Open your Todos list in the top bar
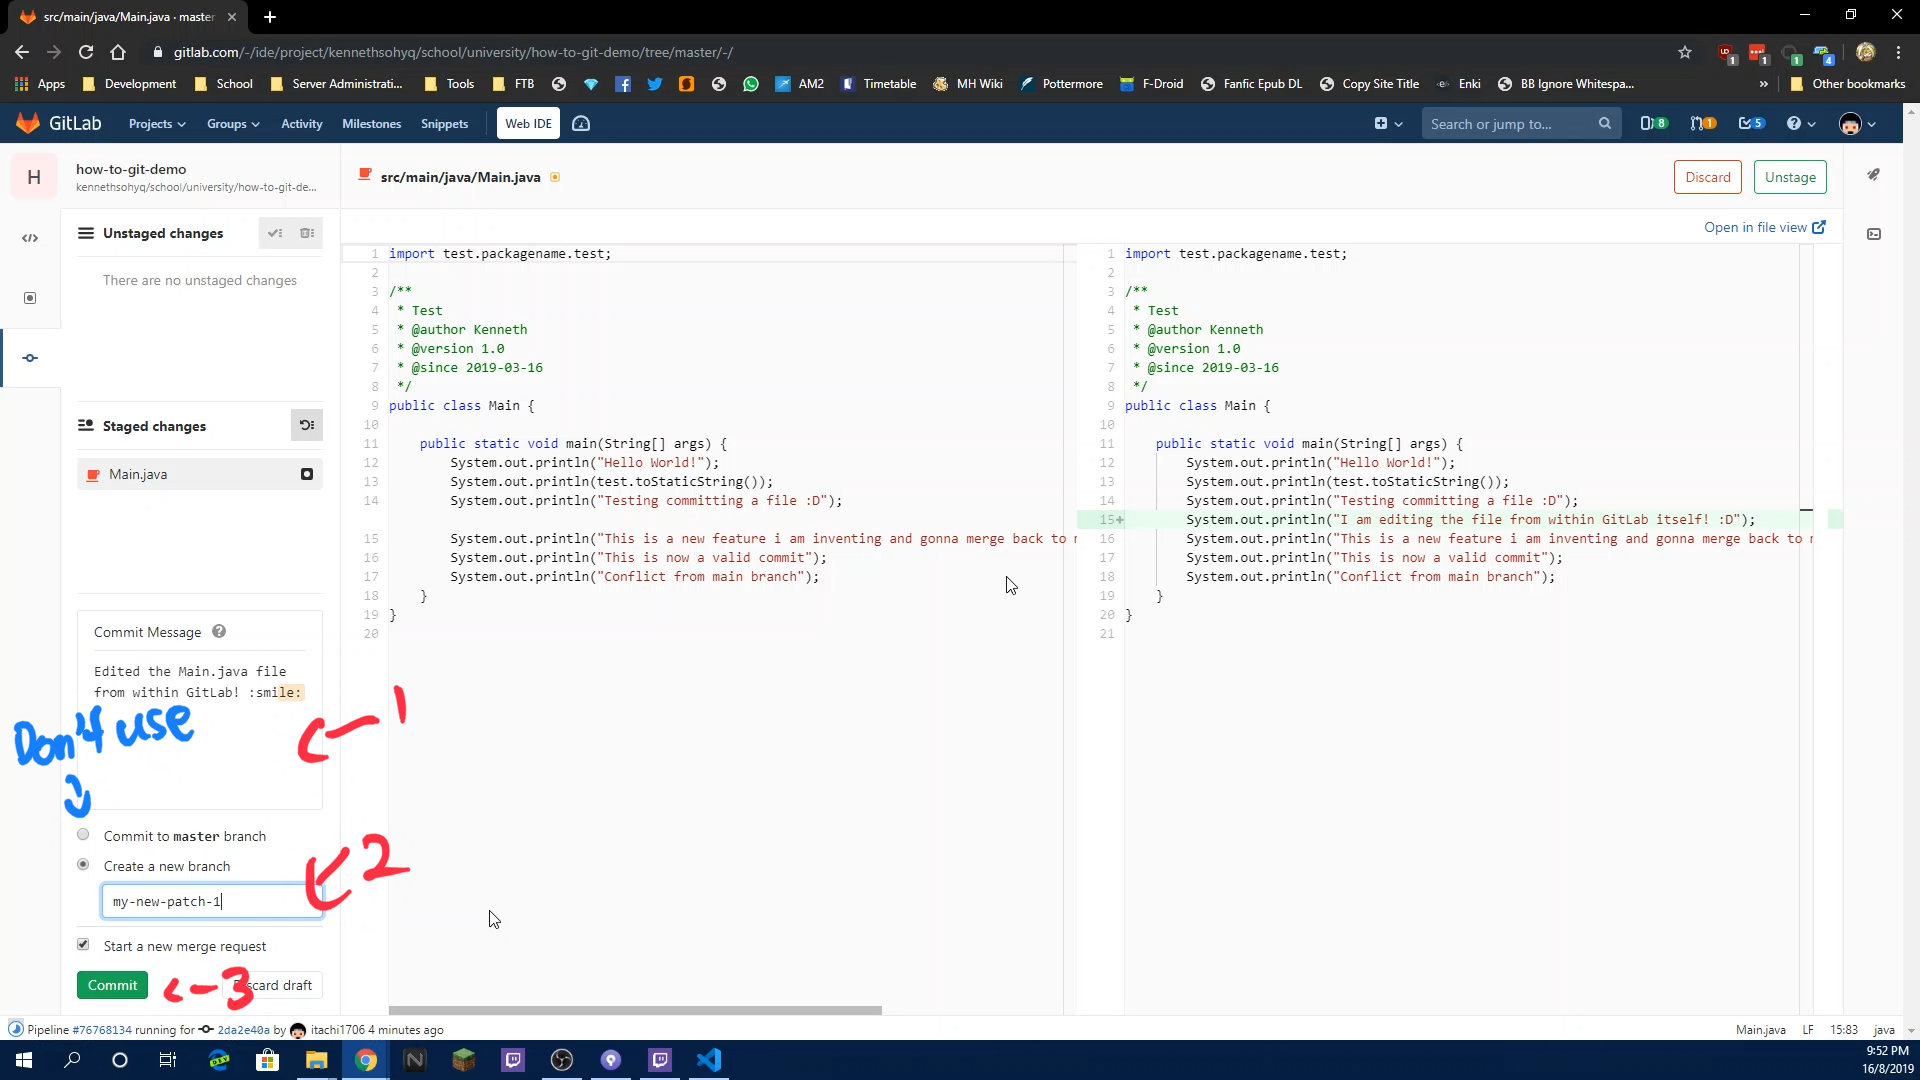1920x1080 pixels. (x=1752, y=123)
